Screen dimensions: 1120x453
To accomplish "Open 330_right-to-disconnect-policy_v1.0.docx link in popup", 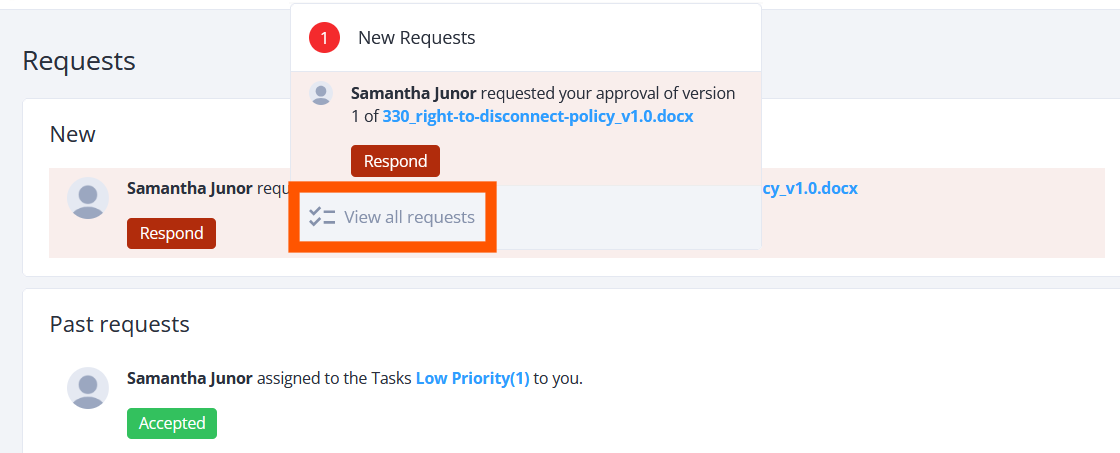I will [x=538, y=116].
